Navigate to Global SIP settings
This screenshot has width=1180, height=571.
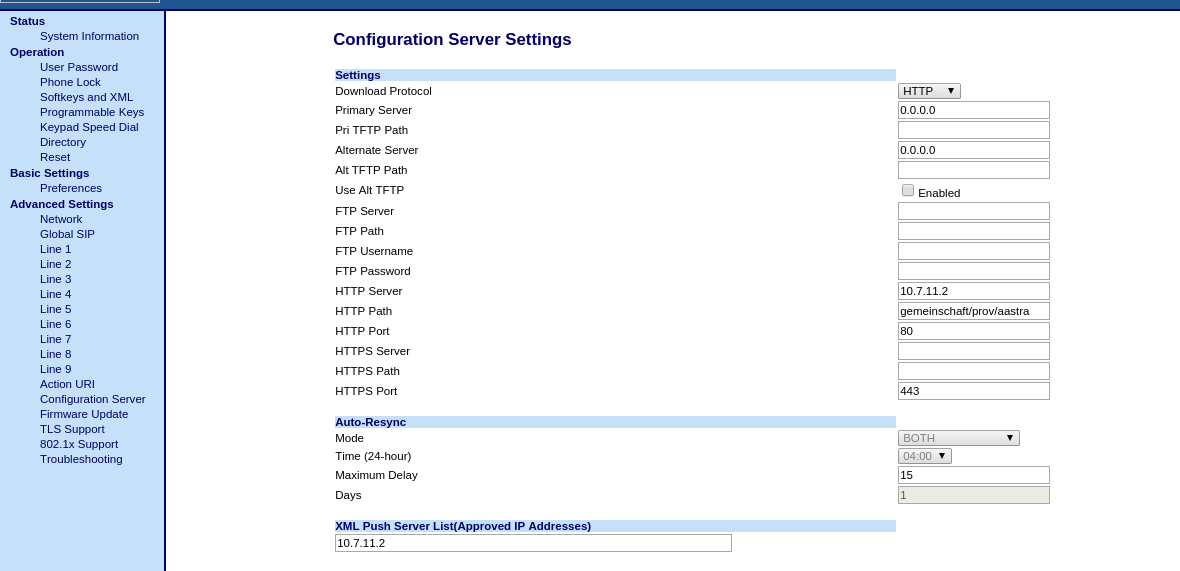click(67, 234)
